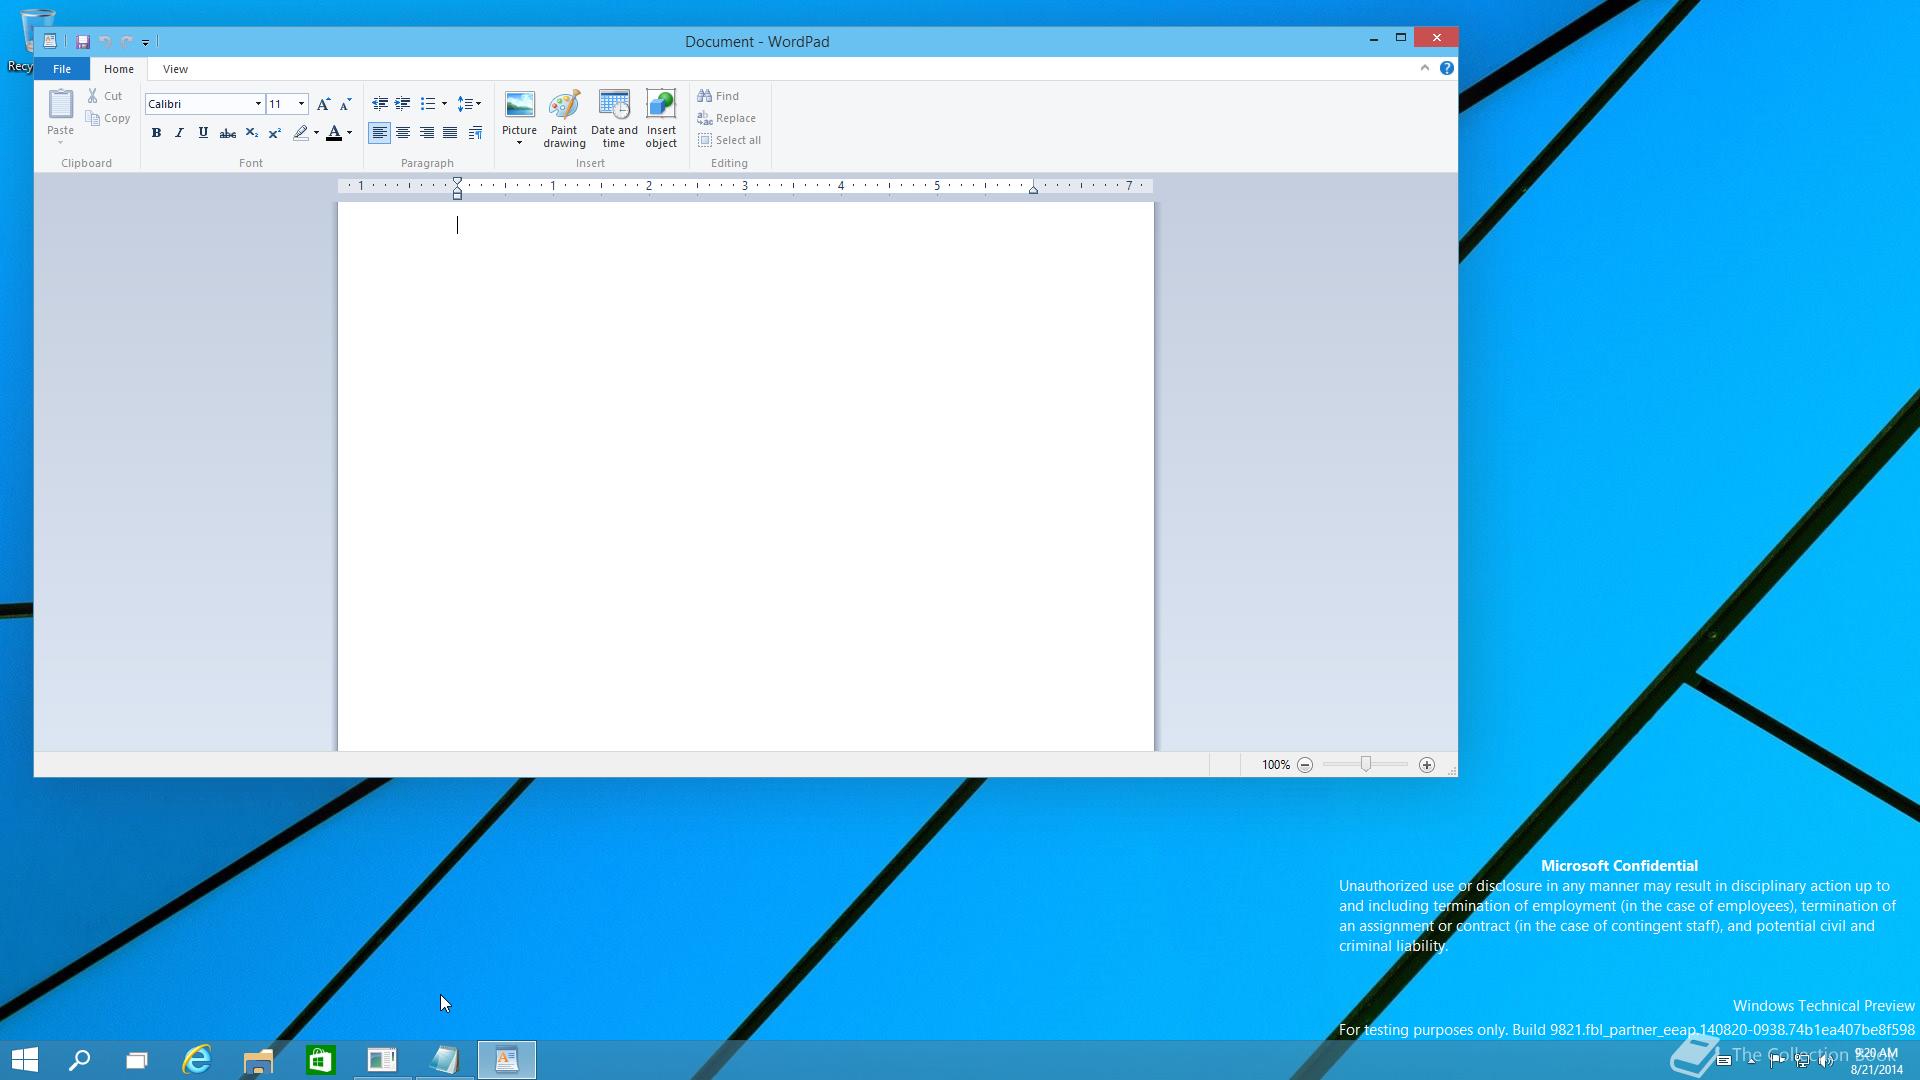Align text left
Screen dimensions: 1920x1080
[x=379, y=133]
